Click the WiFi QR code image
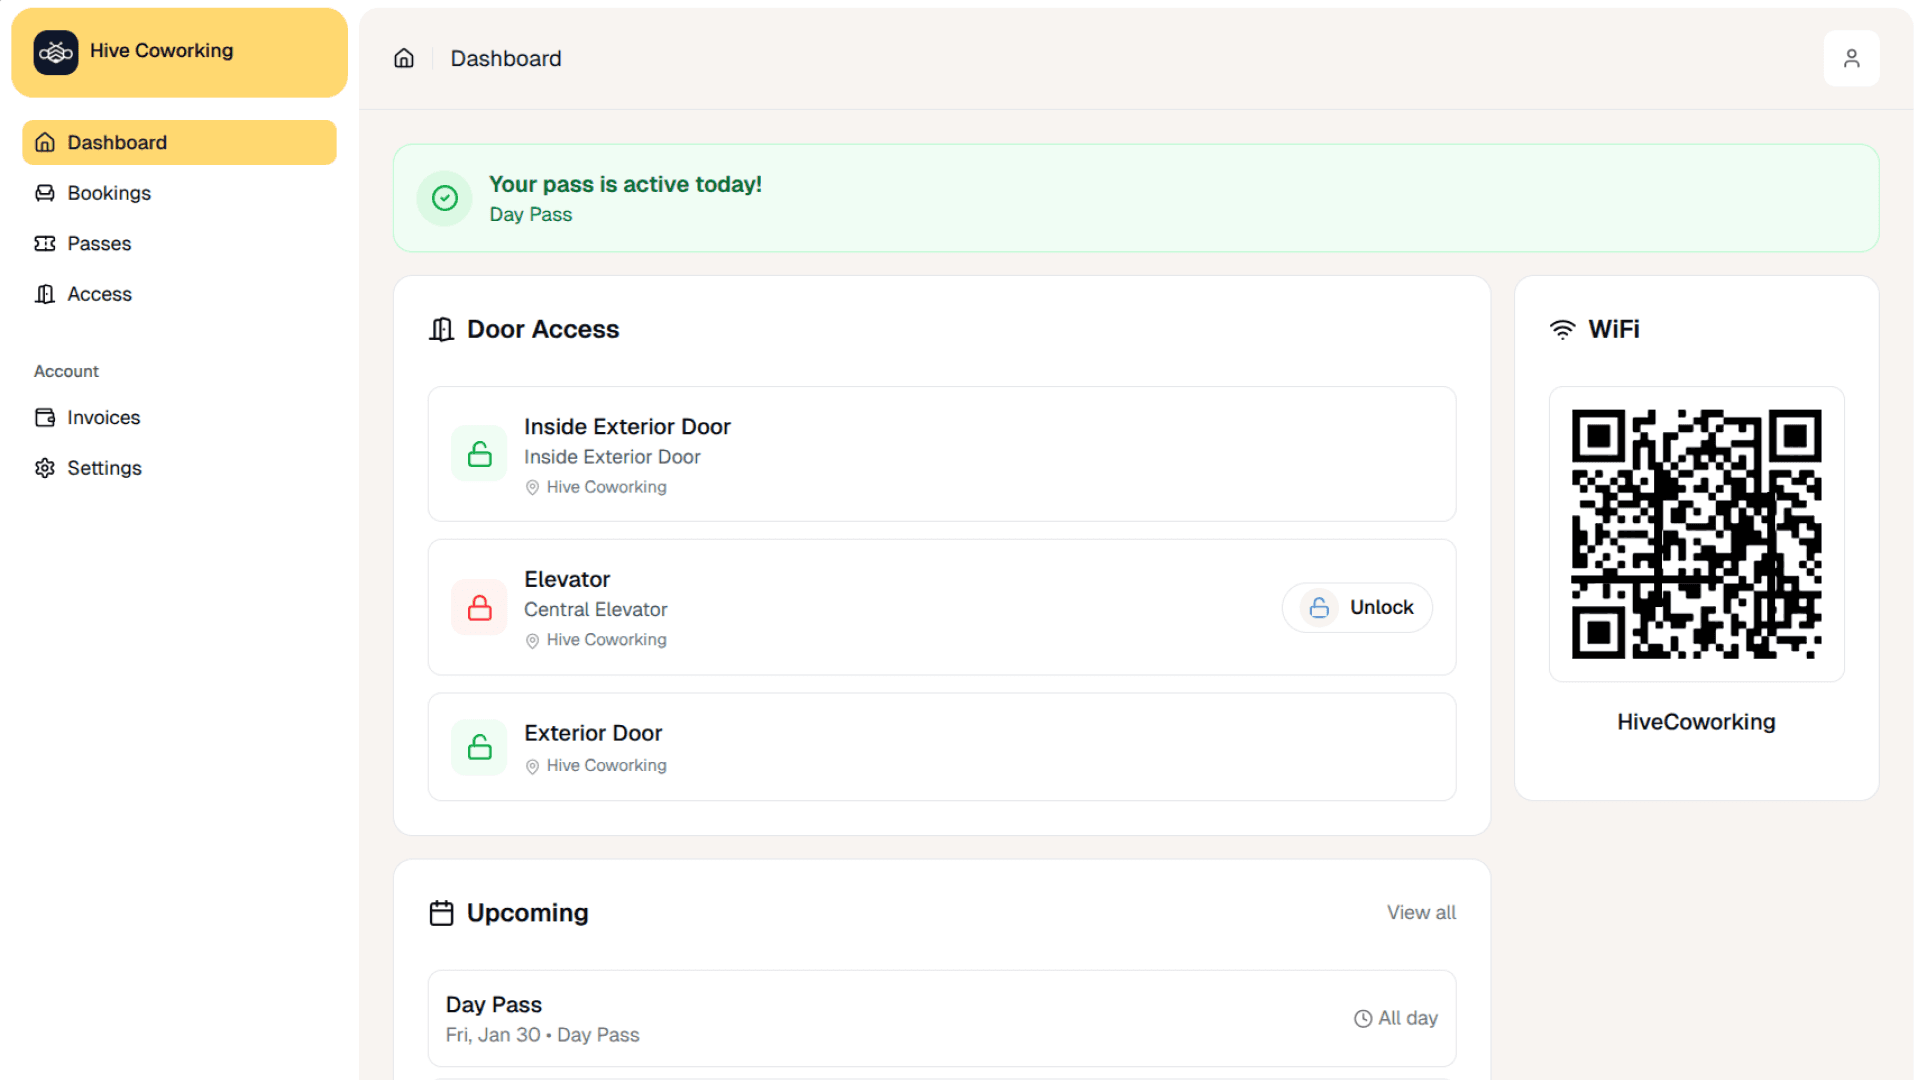1920x1080 pixels. [1696, 534]
